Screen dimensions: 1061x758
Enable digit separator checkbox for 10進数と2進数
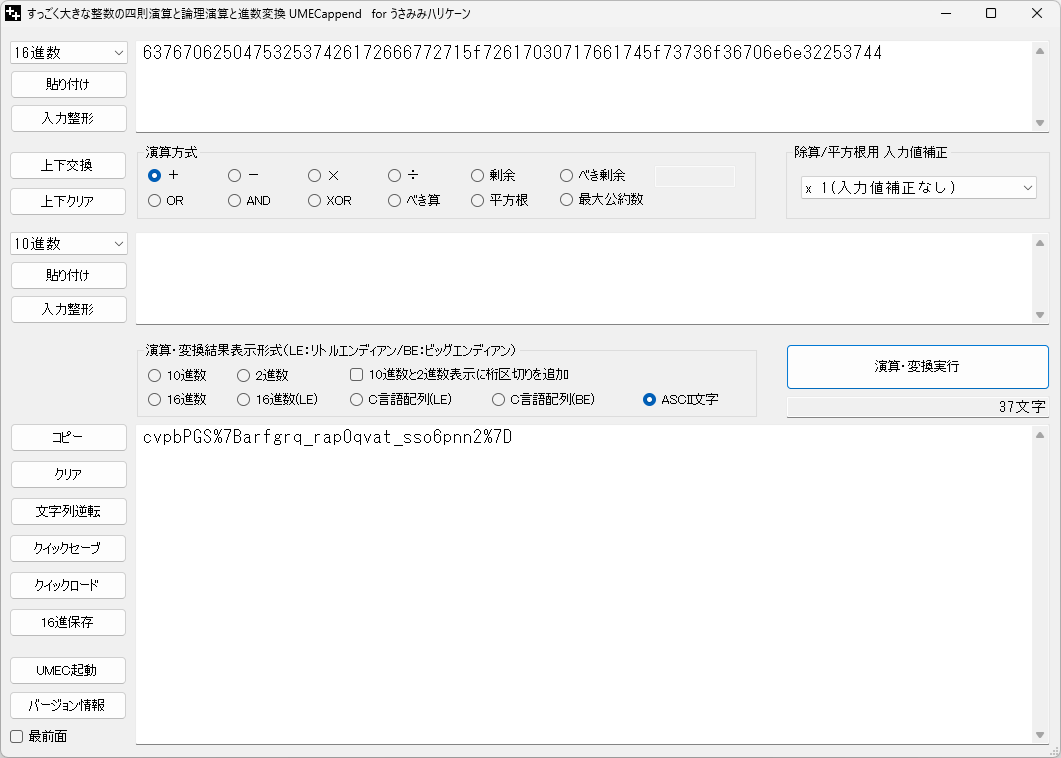point(357,375)
